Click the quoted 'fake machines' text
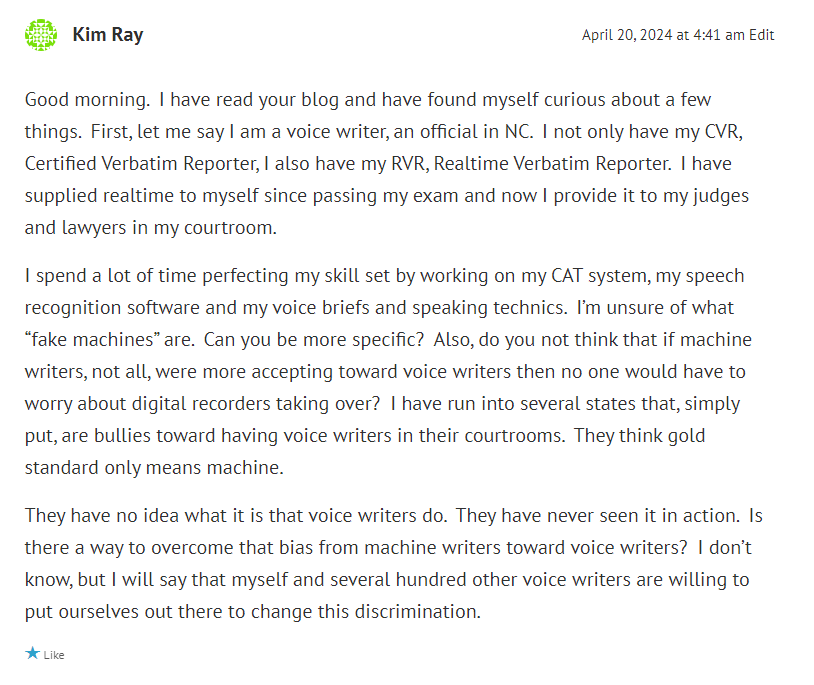The width and height of the screenshot is (814, 685). [91, 339]
